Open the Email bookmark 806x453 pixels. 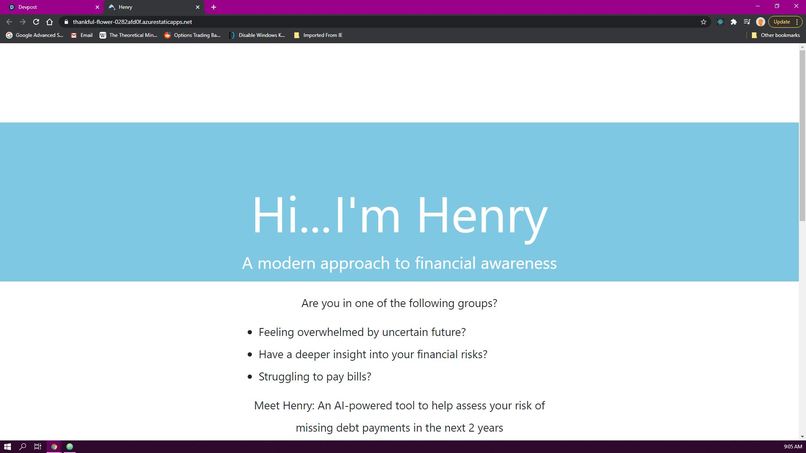coord(82,35)
